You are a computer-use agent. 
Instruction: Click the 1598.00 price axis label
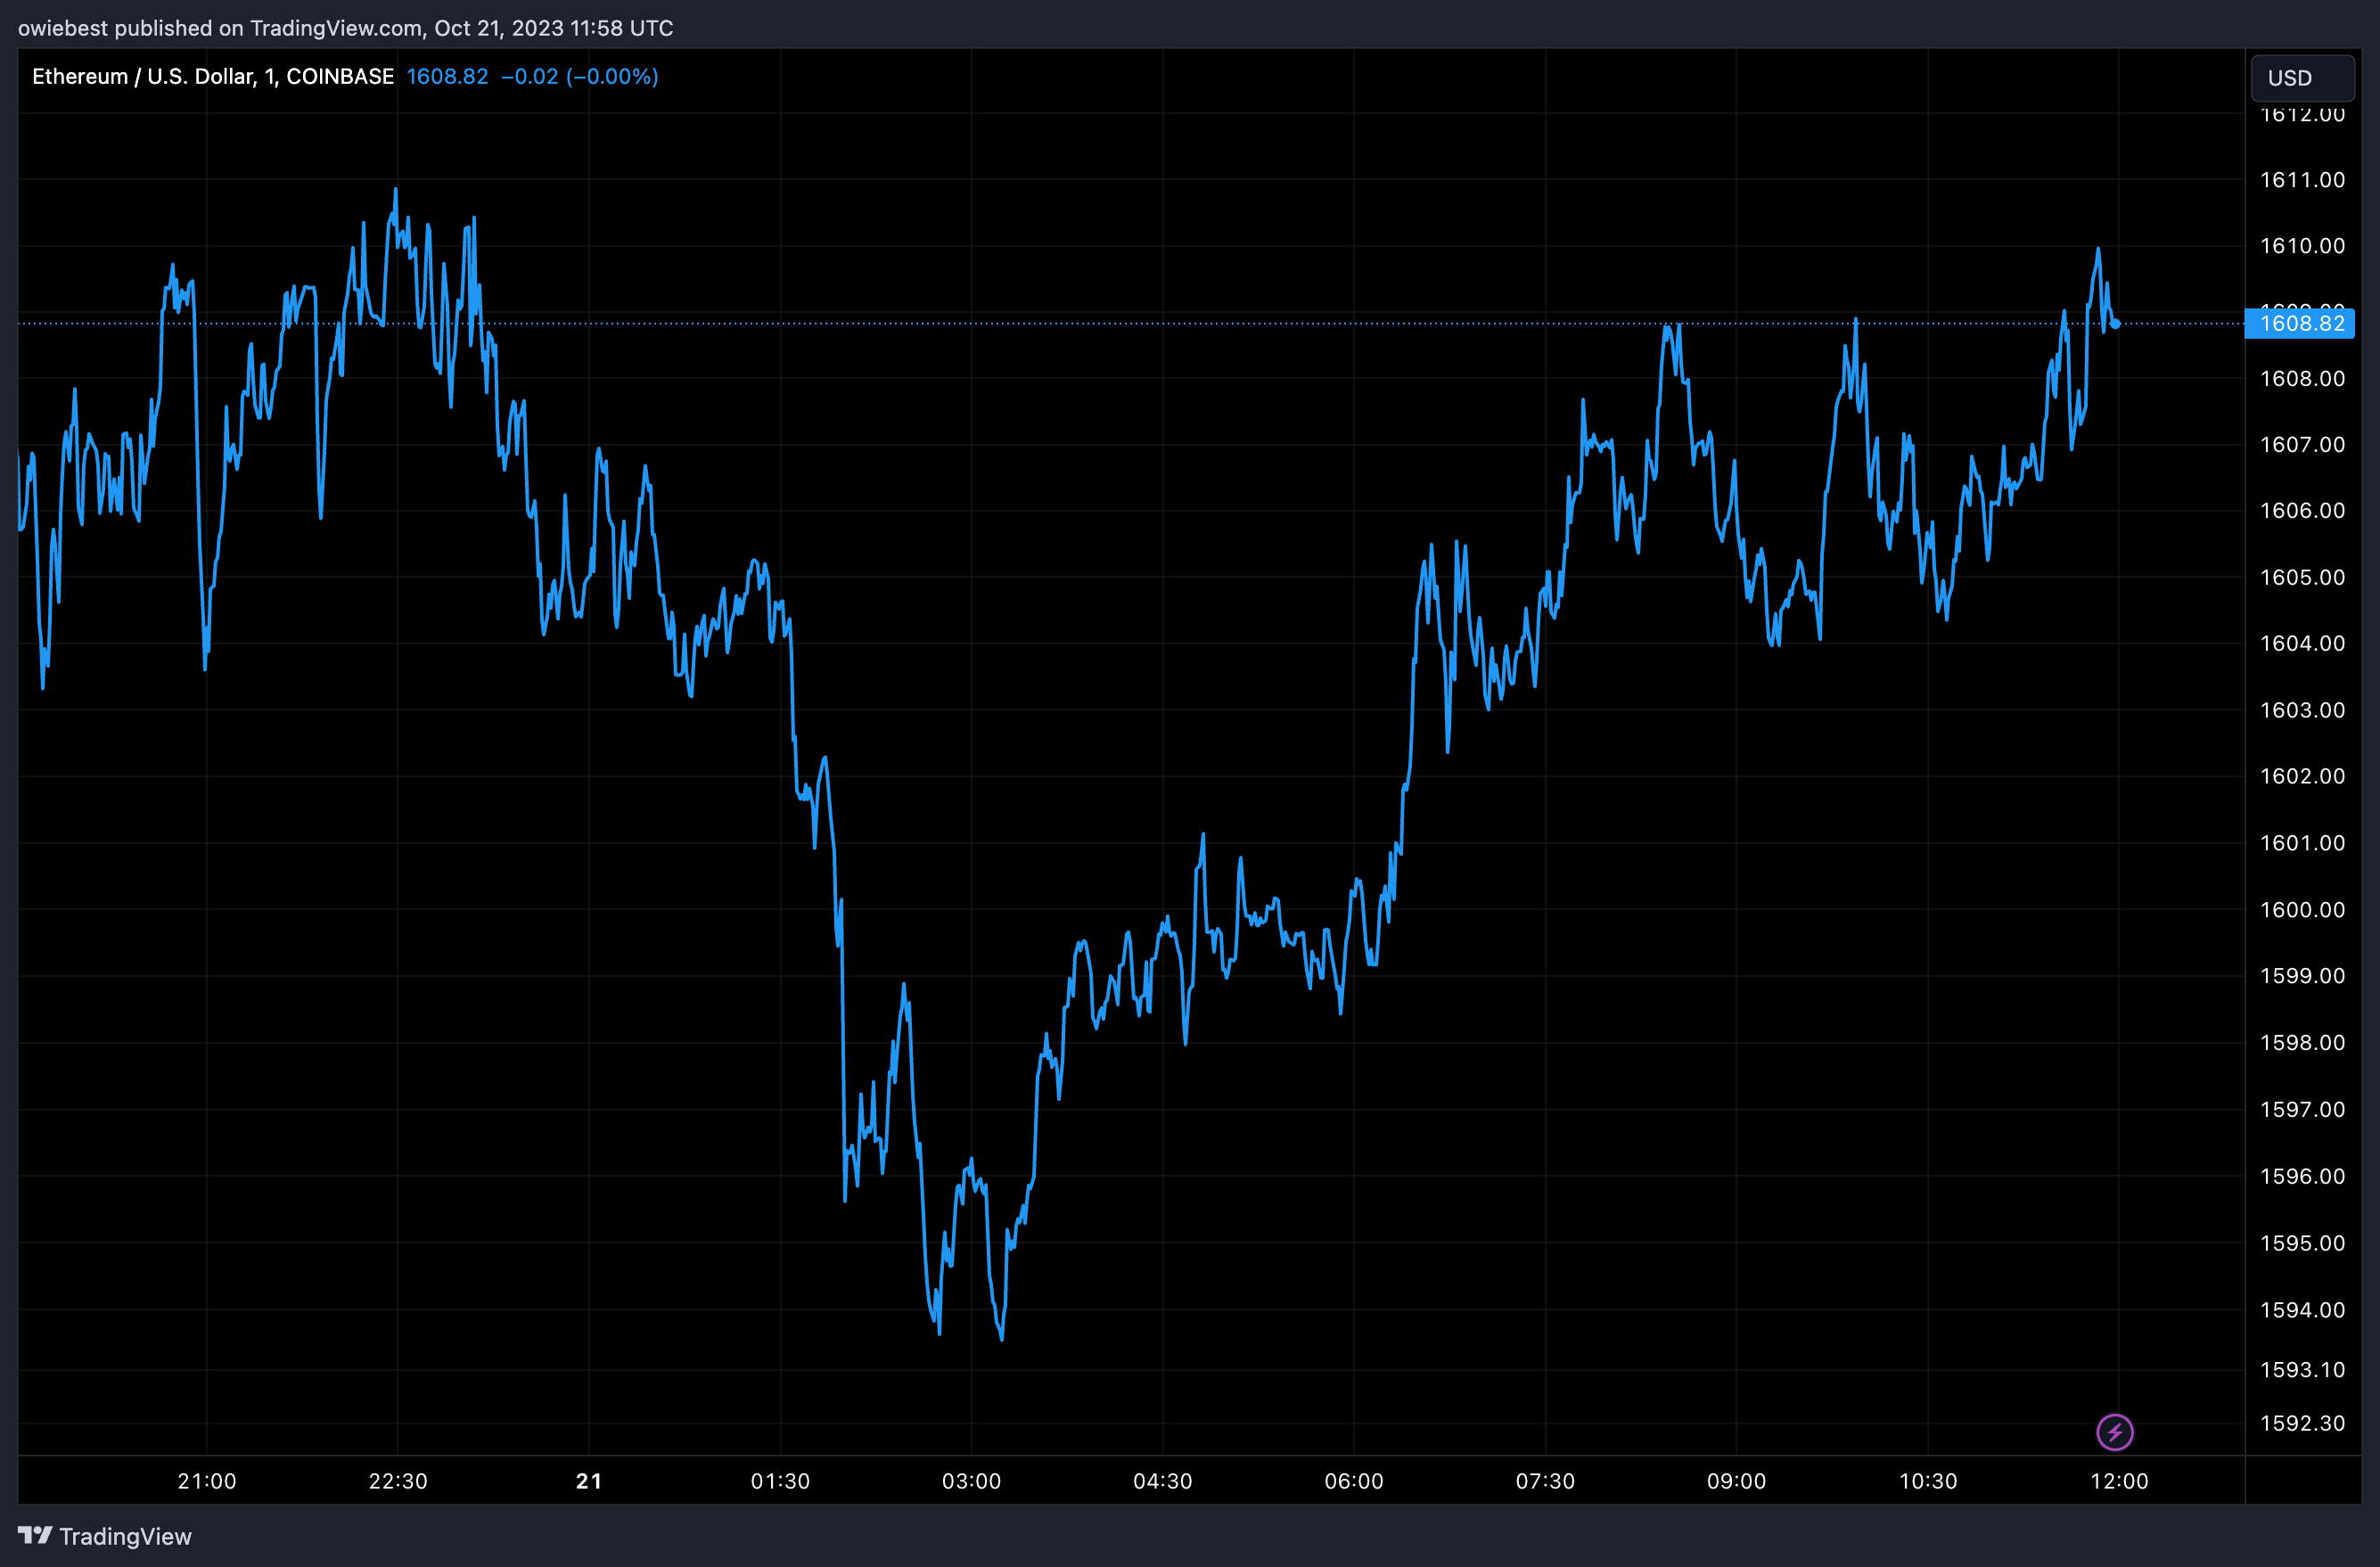point(2302,1043)
